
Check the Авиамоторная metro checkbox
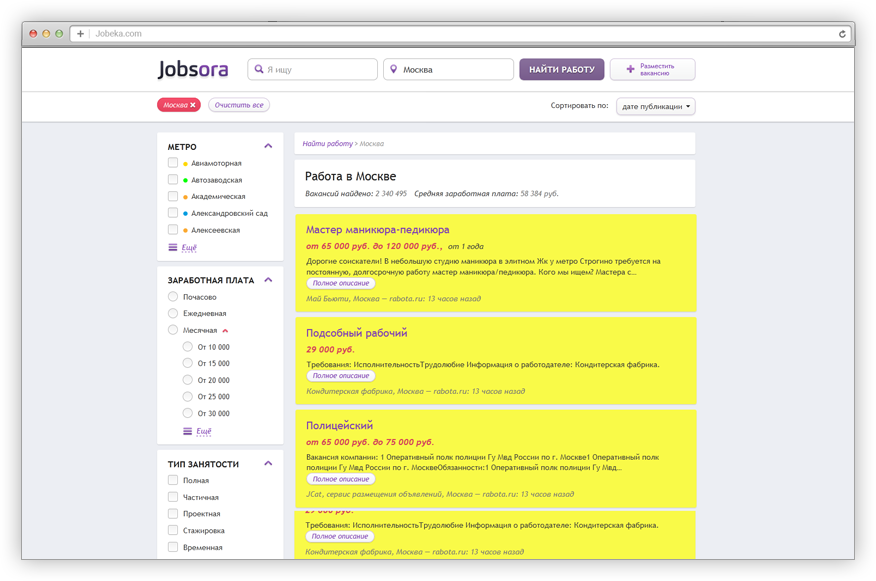point(173,163)
